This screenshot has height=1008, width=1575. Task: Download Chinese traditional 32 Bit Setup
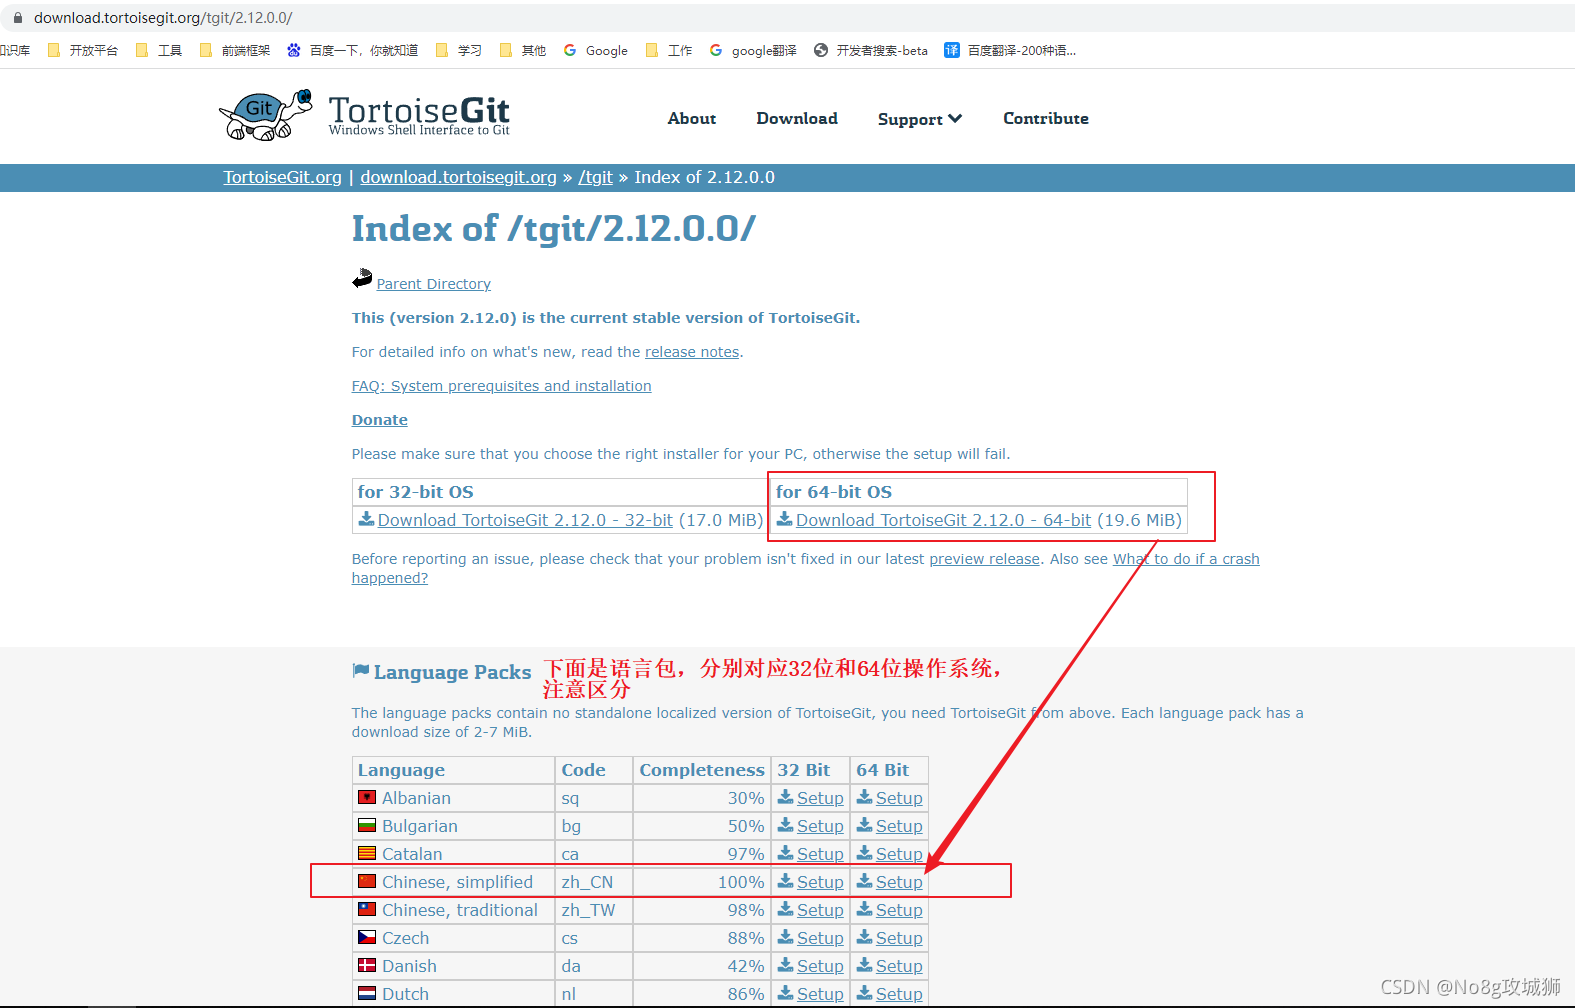coord(820,910)
